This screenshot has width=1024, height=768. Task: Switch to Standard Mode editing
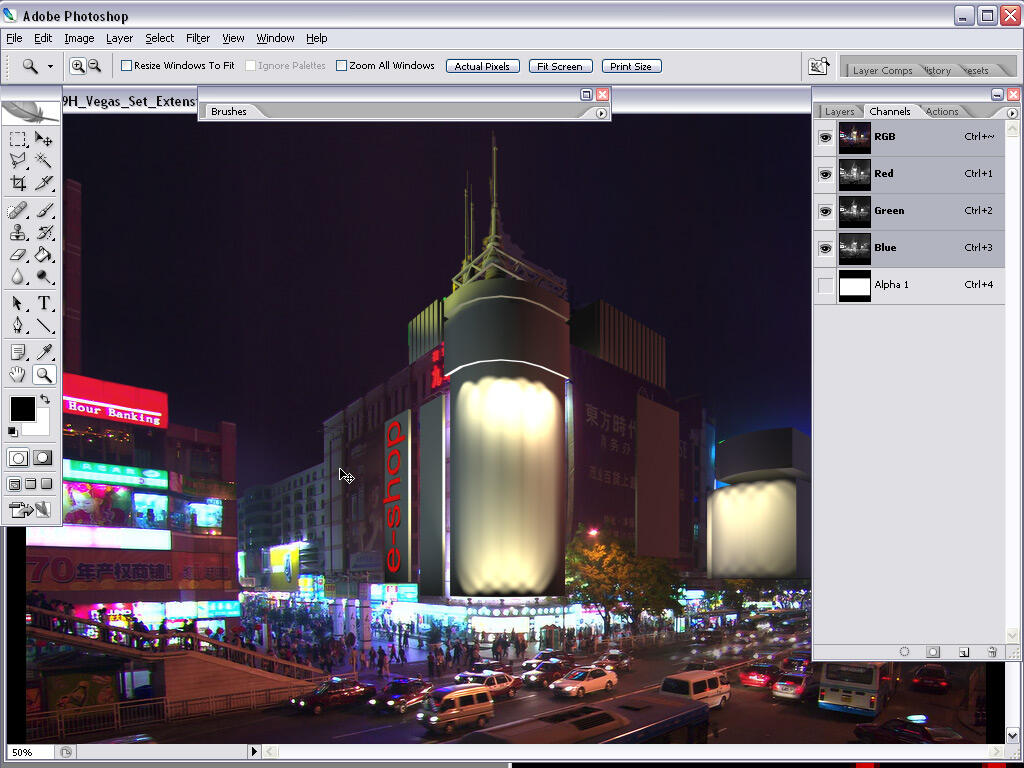click(x=18, y=458)
